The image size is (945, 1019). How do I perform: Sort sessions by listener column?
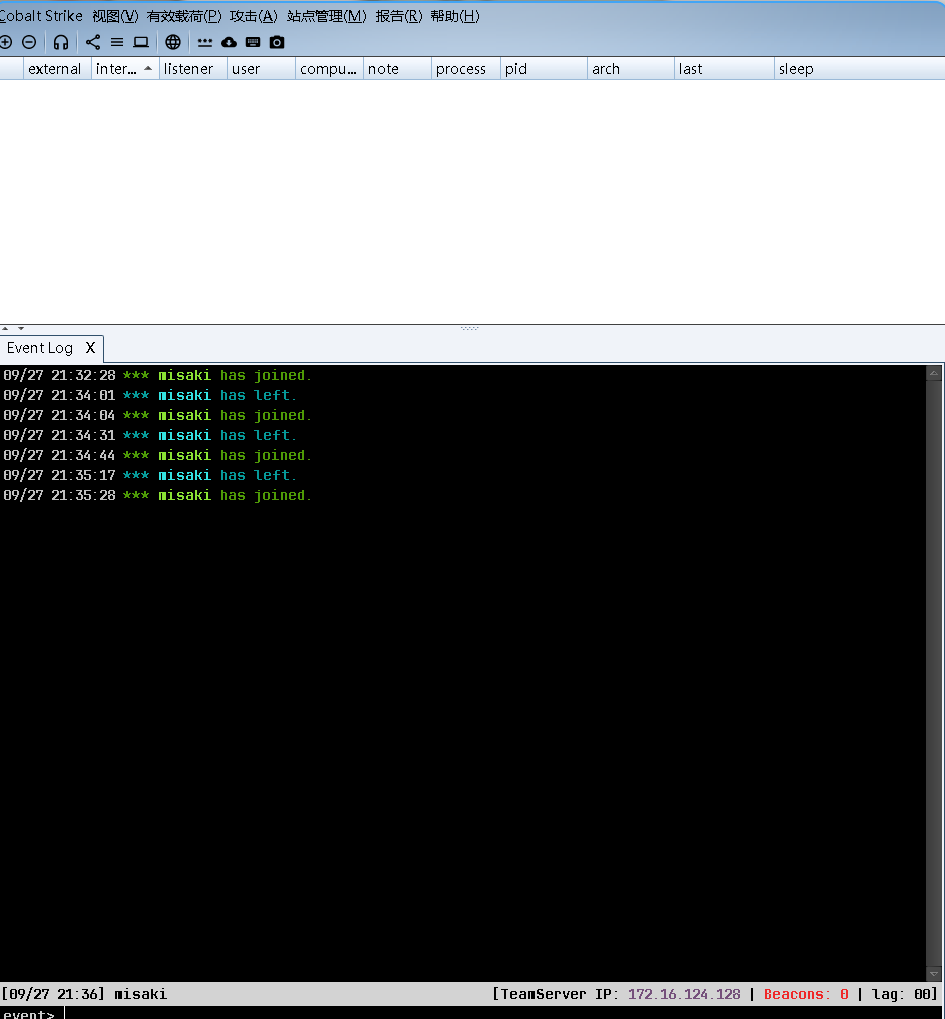(x=194, y=68)
